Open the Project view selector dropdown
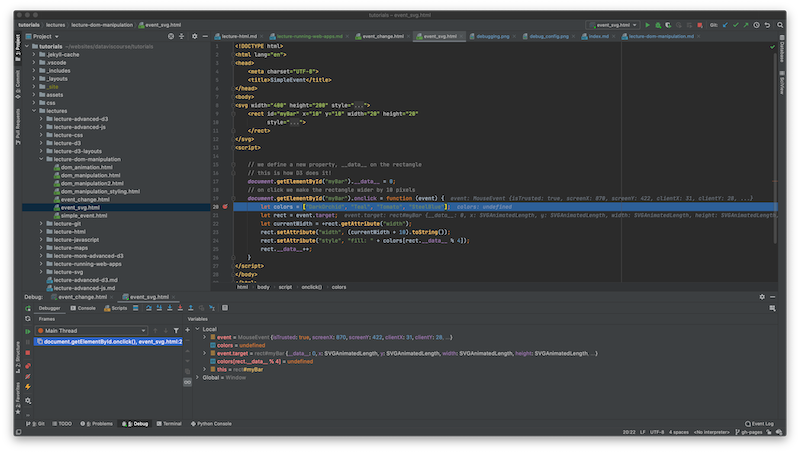800x453 pixels. [42, 36]
